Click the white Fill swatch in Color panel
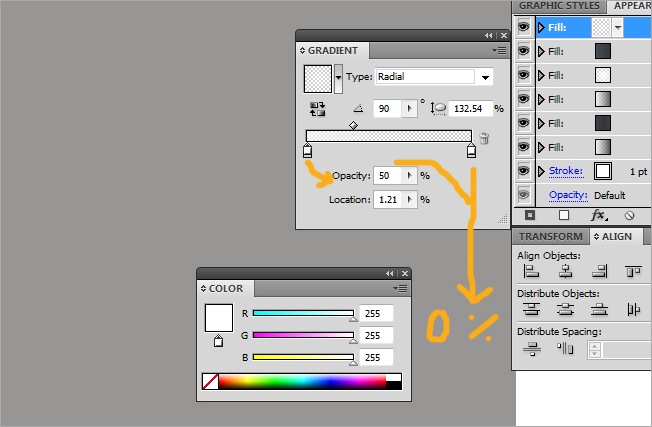The width and height of the screenshot is (652, 427). point(219,318)
